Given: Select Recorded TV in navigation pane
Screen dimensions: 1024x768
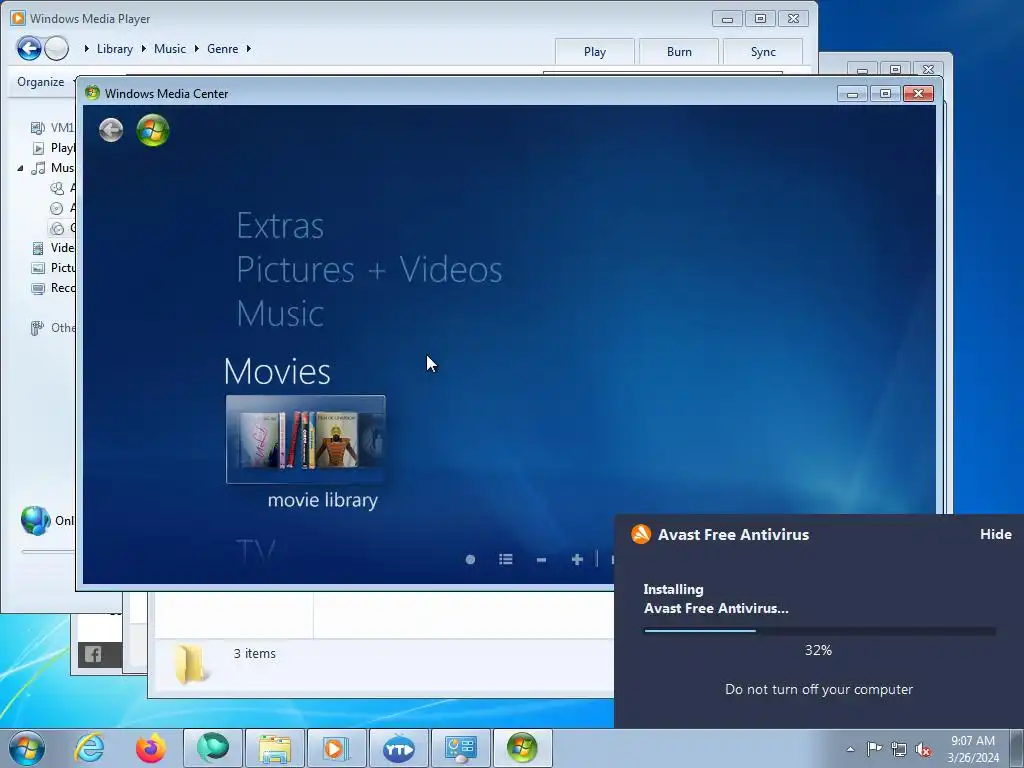Looking at the screenshot, I should pos(54,289).
